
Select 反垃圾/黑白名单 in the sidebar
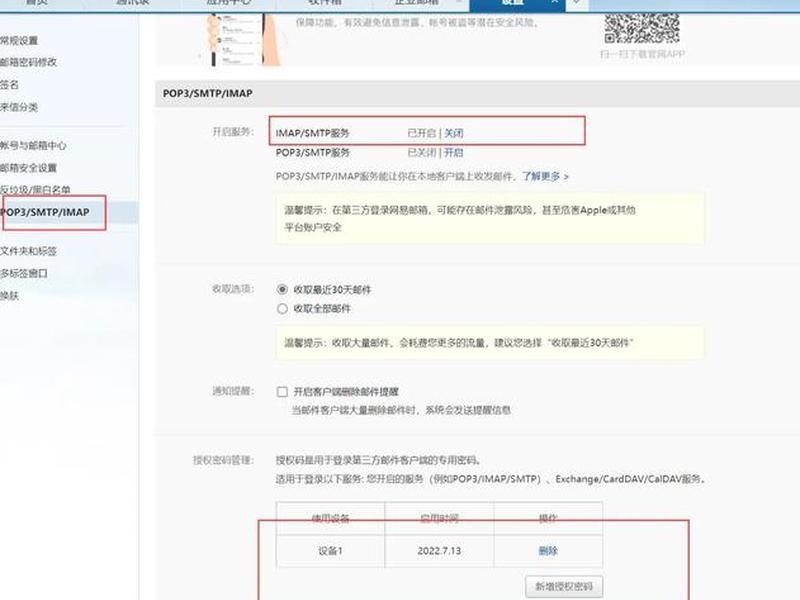[35, 190]
